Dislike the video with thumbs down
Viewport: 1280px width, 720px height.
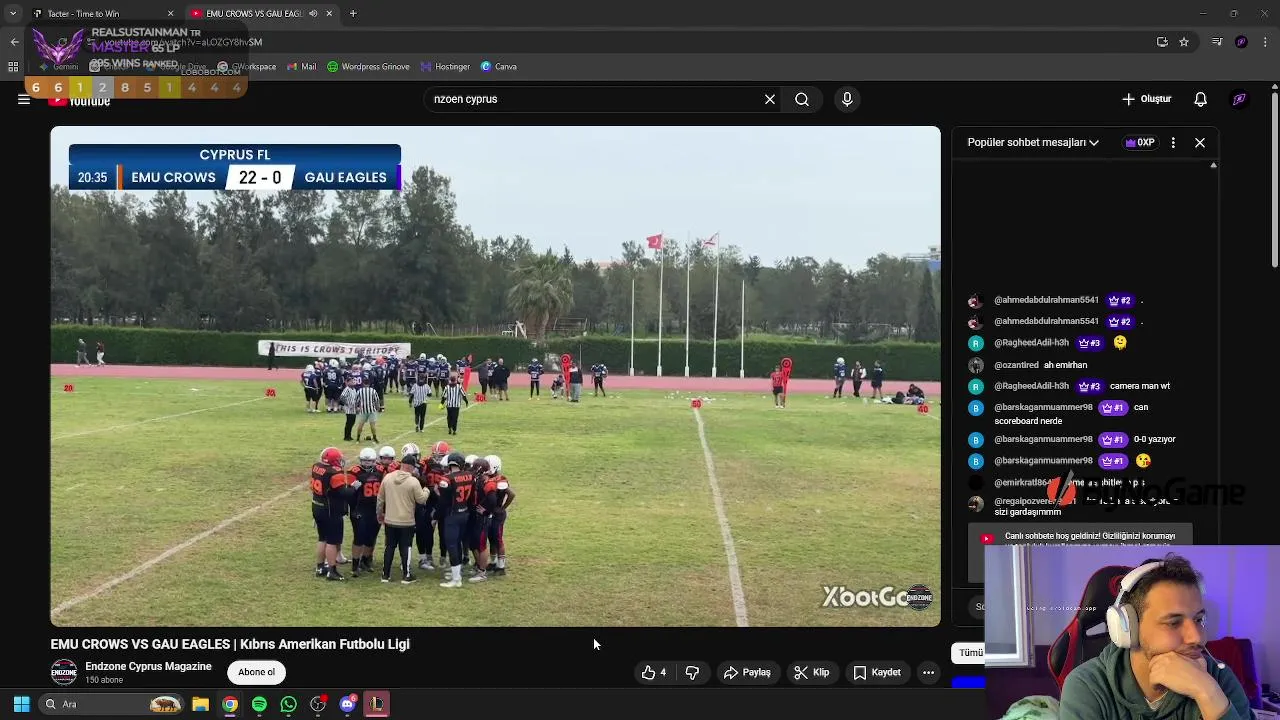692,673
